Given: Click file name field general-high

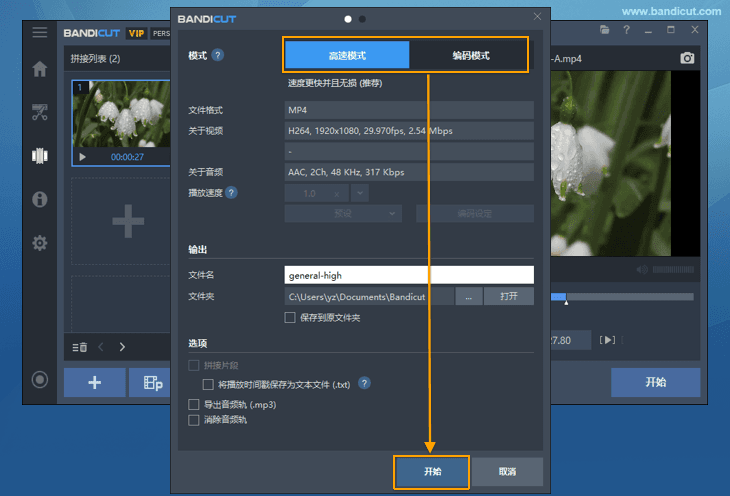Looking at the screenshot, I should (409, 275).
